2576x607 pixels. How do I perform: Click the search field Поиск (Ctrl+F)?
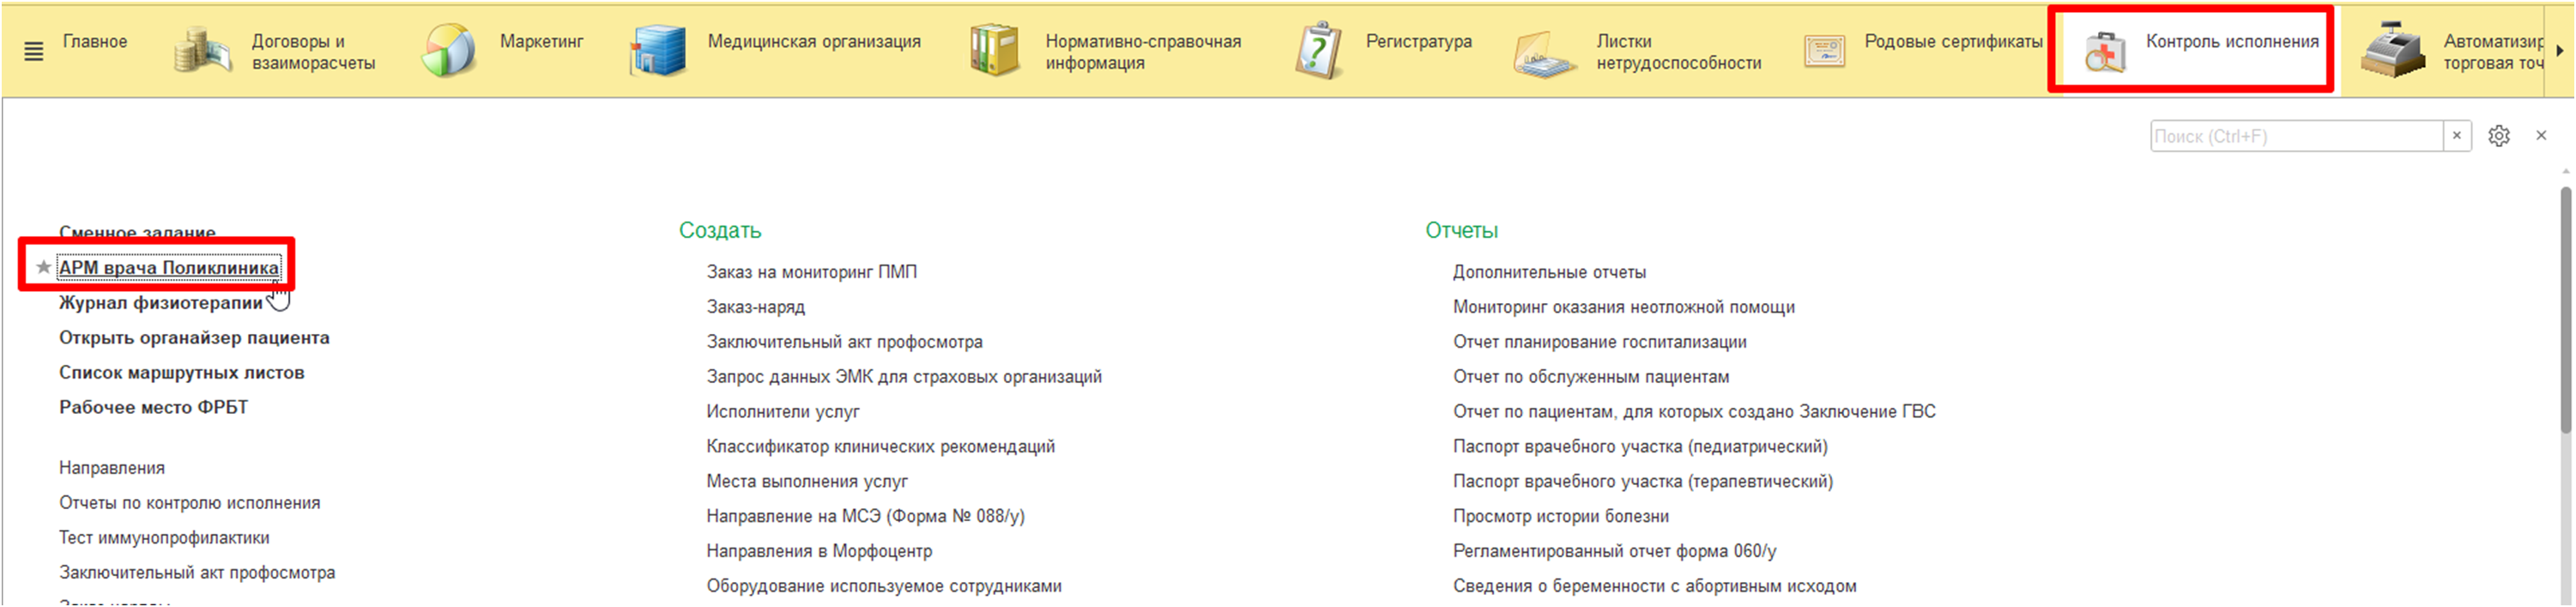[x=2295, y=136]
